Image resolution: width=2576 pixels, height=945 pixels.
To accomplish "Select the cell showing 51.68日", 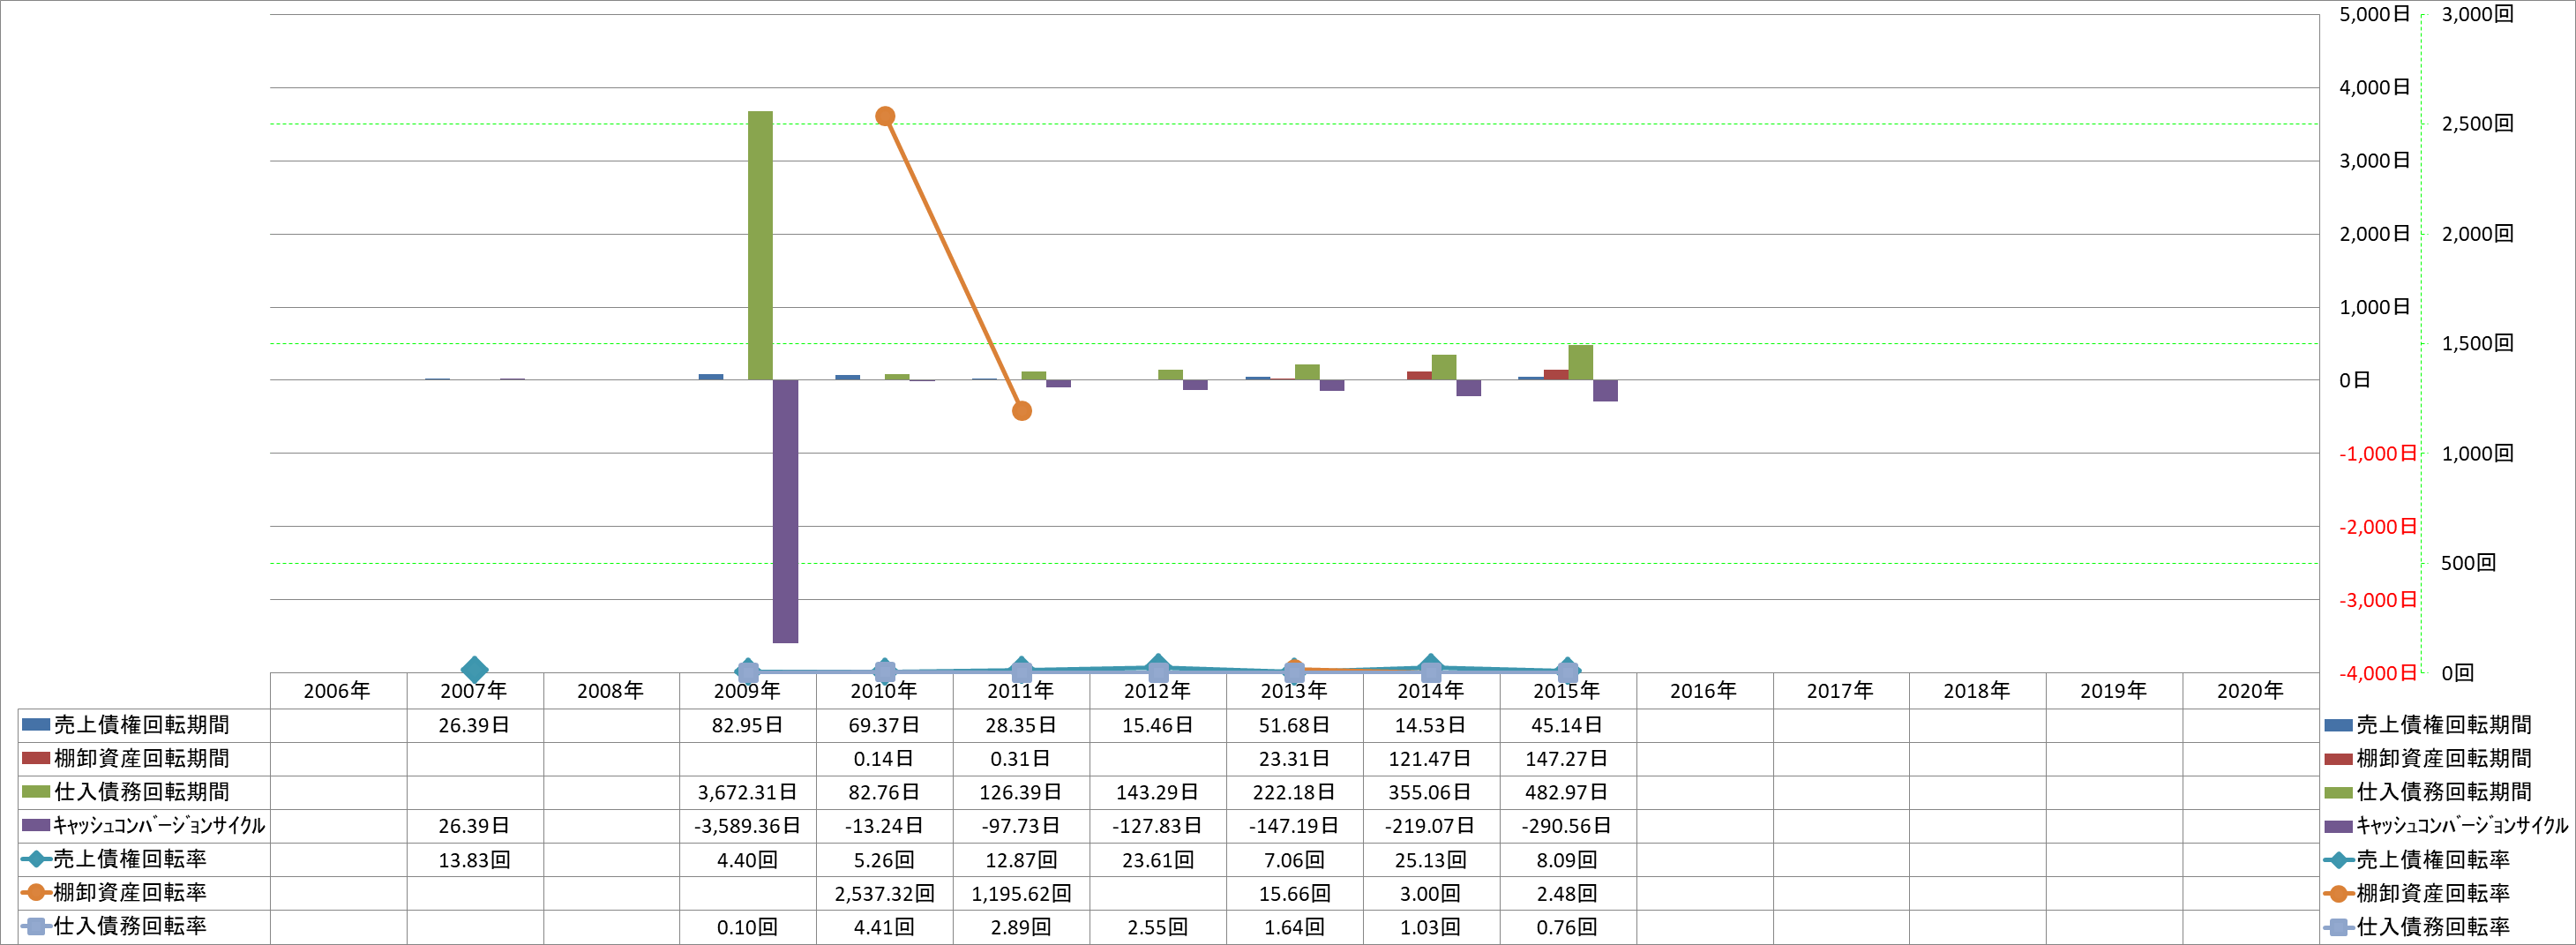I will (1294, 725).
